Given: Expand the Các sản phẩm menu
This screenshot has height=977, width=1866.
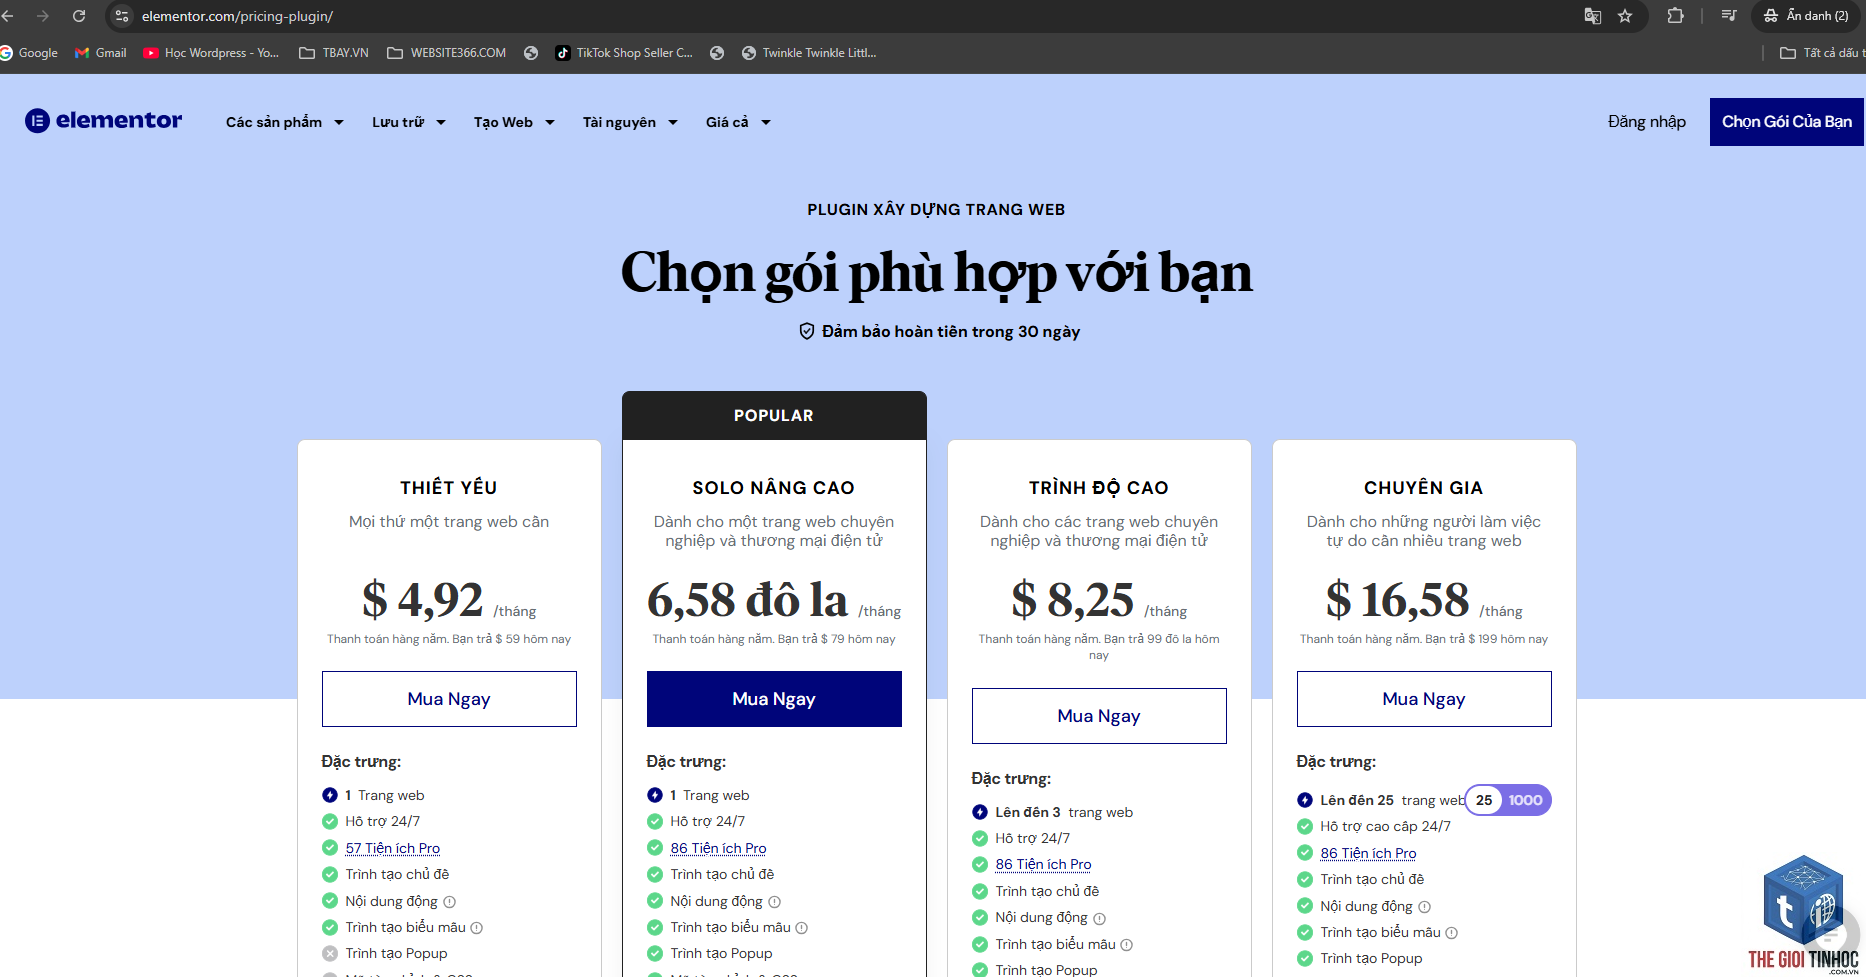Looking at the screenshot, I should [285, 122].
